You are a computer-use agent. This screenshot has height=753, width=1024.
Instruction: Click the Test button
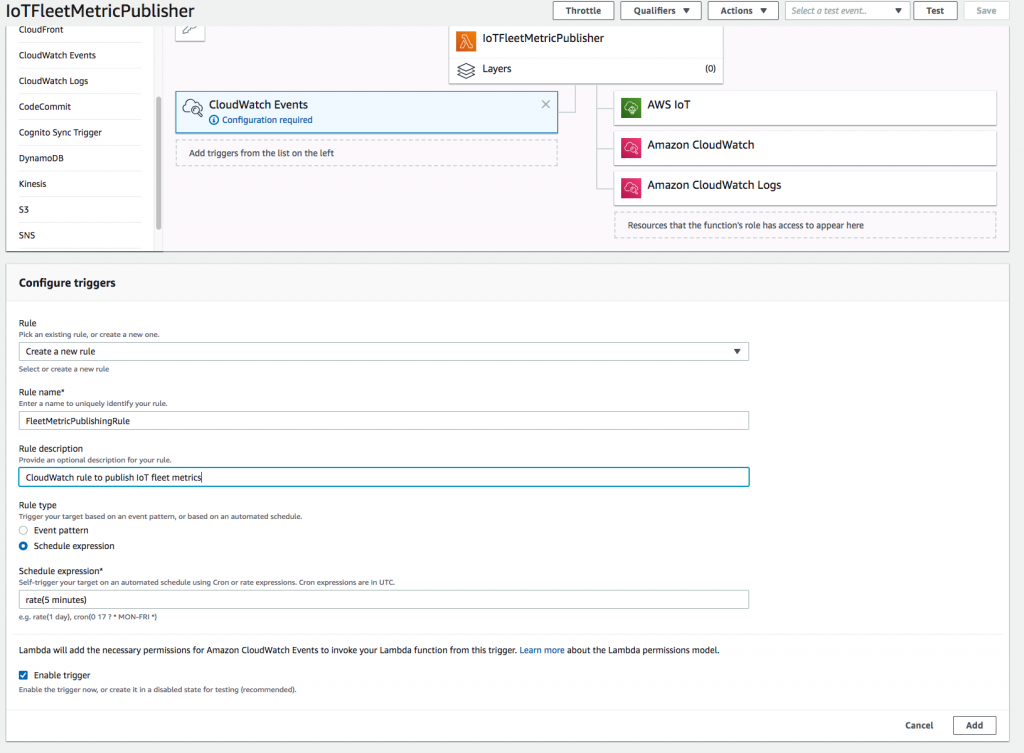(935, 10)
